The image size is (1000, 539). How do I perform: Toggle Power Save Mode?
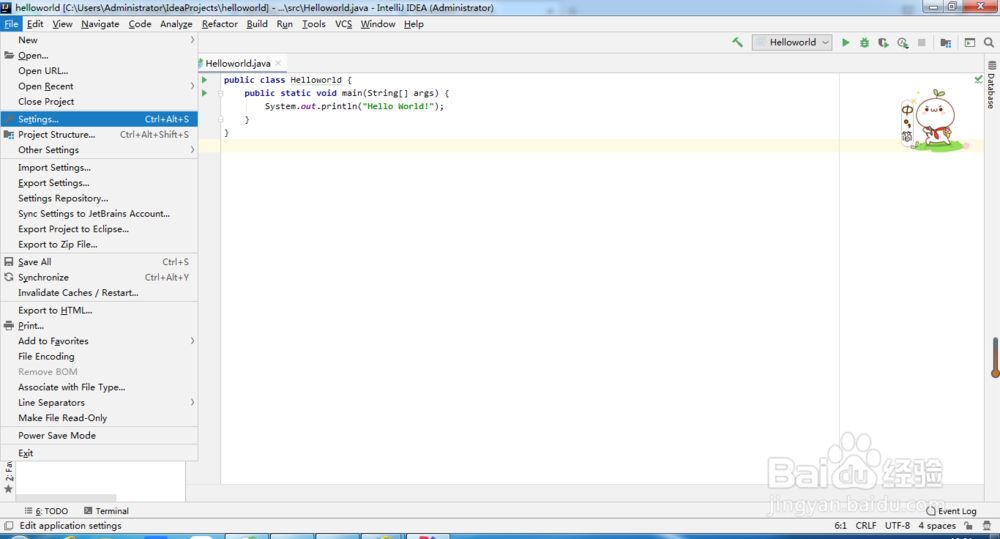point(99,436)
